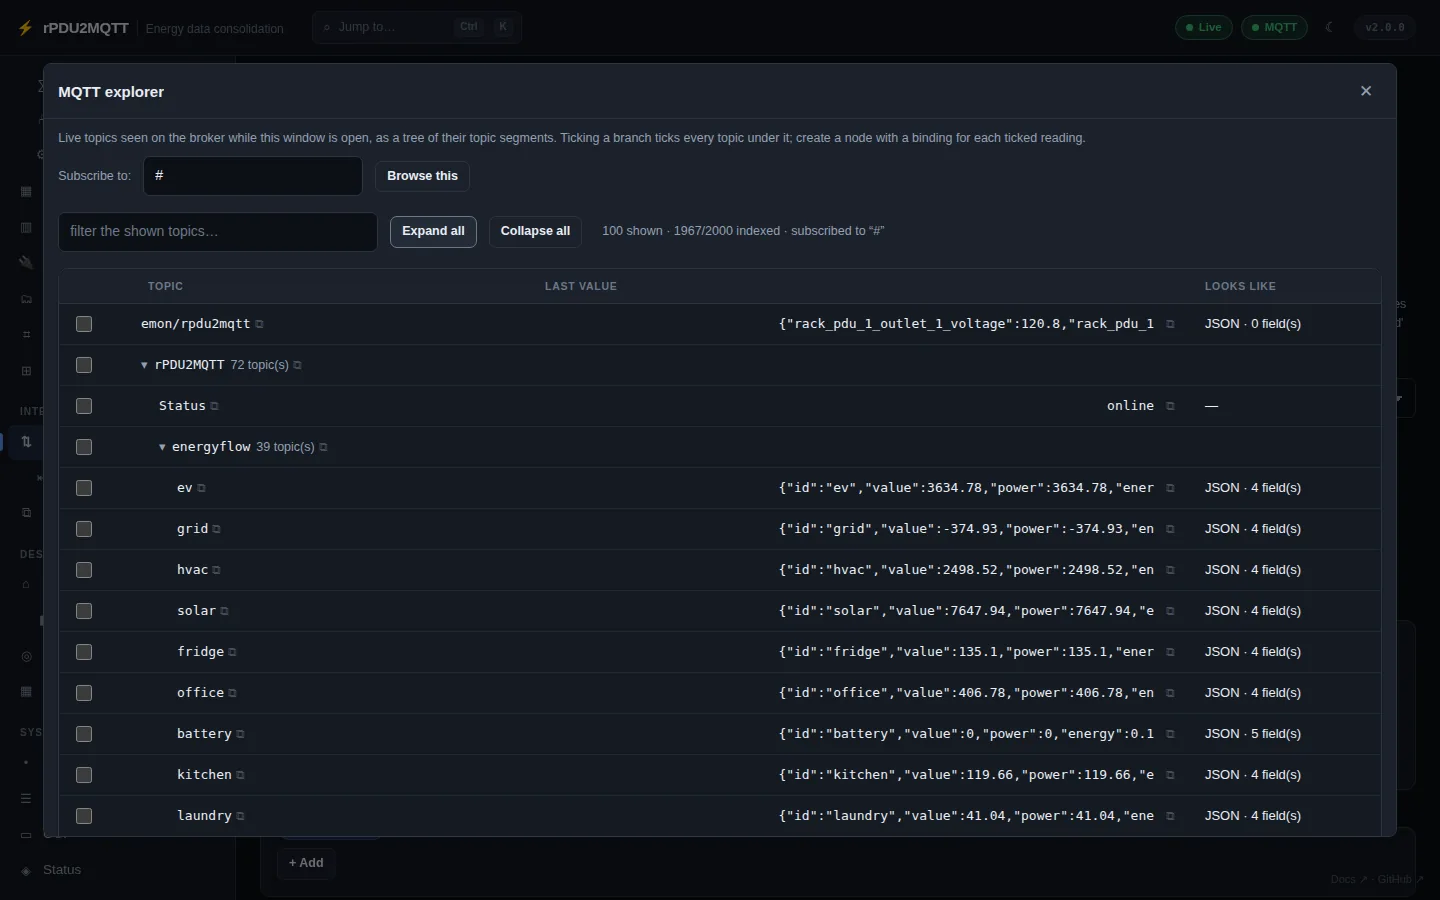Open the GitHub link in footer
Viewport: 1440px width, 900px height.
pos(1400,879)
